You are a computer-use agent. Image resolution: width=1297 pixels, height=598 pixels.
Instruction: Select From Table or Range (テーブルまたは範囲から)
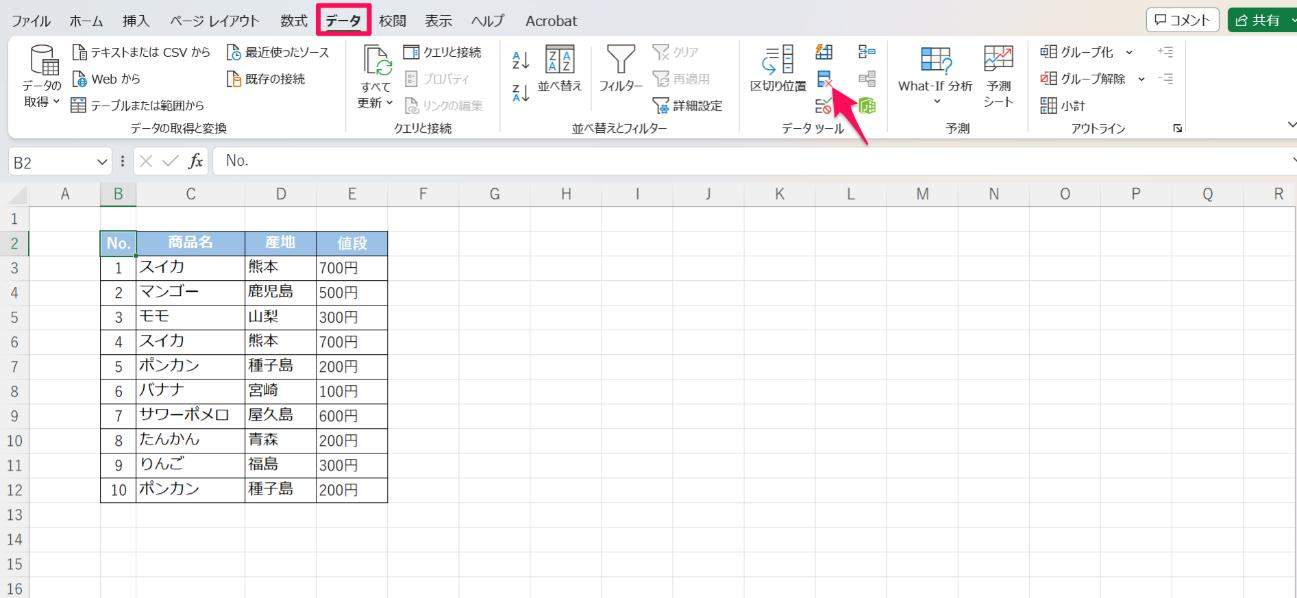(x=137, y=105)
